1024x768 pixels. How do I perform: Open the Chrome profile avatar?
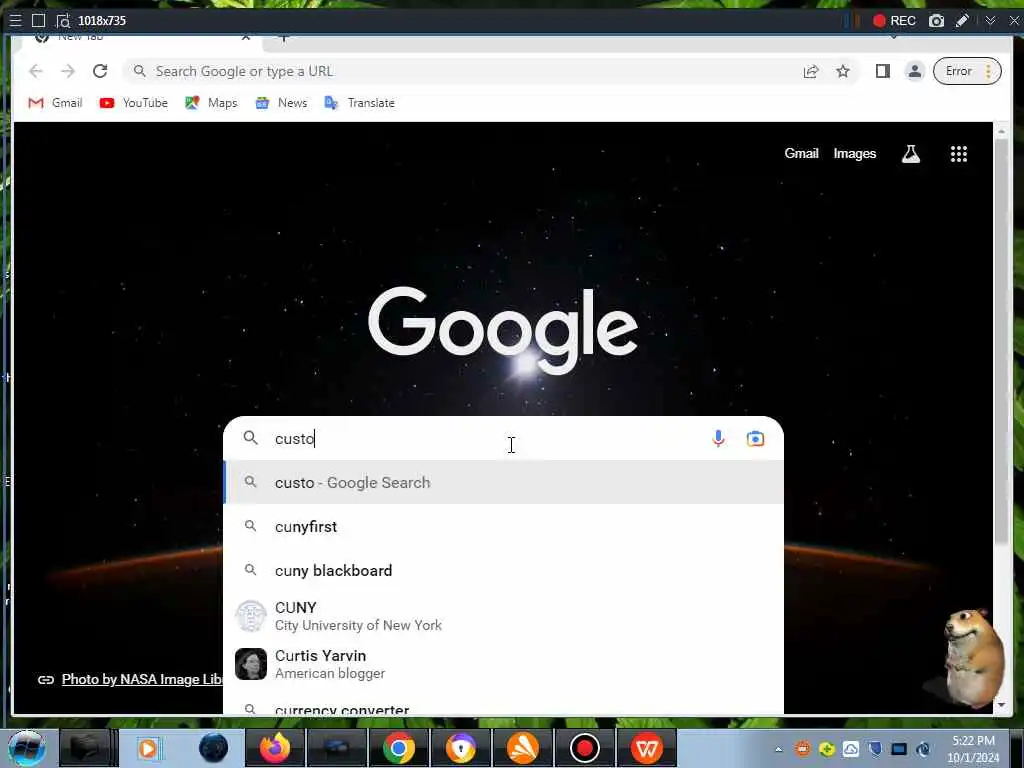click(x=915, y=71)
